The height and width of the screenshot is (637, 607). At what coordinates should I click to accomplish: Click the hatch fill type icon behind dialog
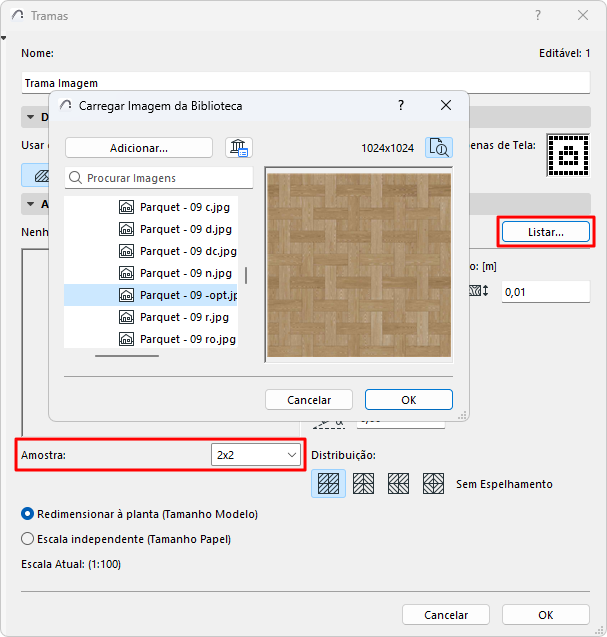[41, 176]
